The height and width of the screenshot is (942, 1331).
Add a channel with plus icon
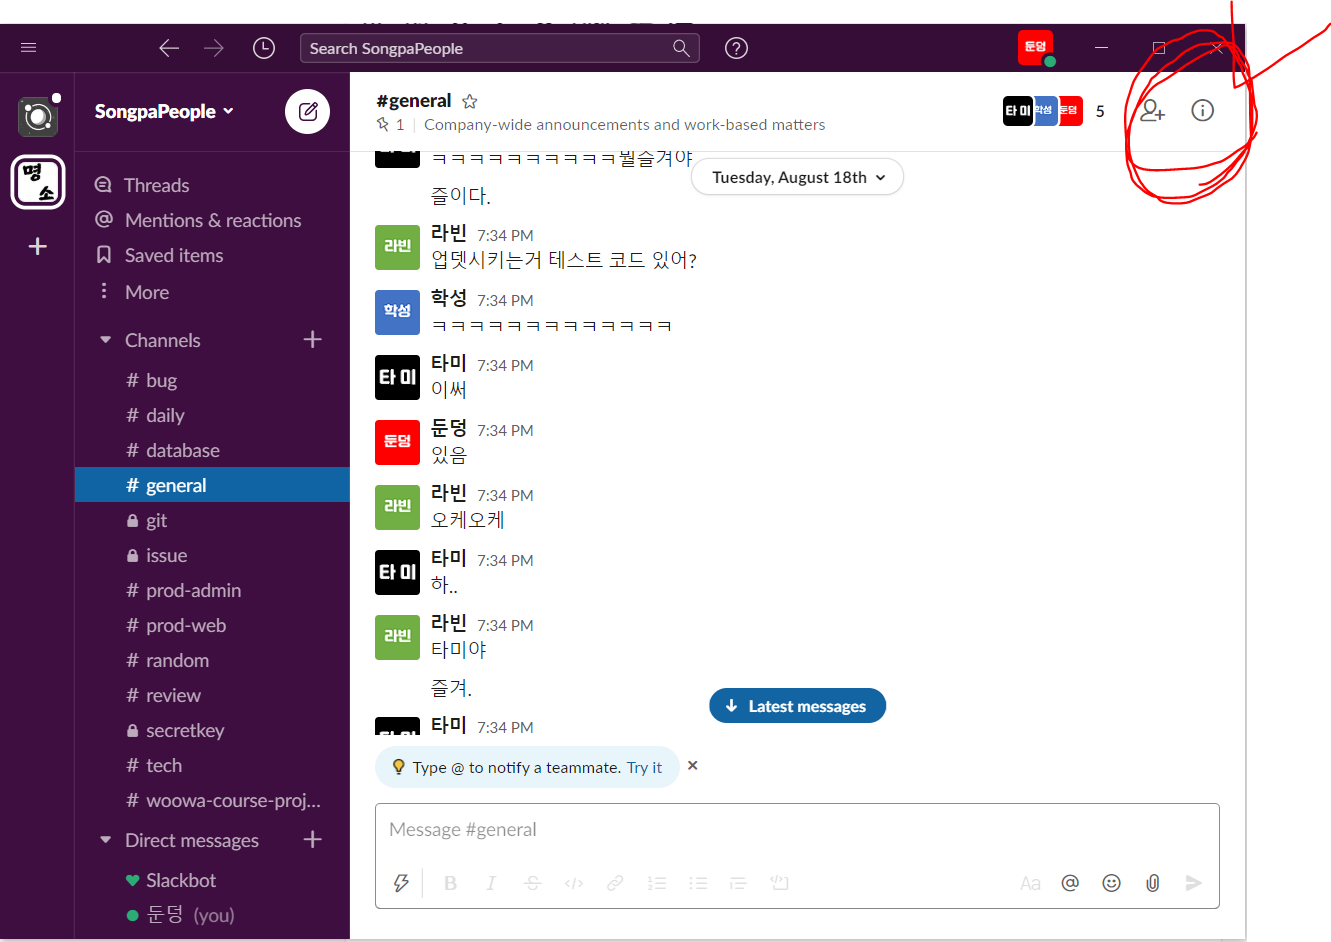tap(312, 340)
